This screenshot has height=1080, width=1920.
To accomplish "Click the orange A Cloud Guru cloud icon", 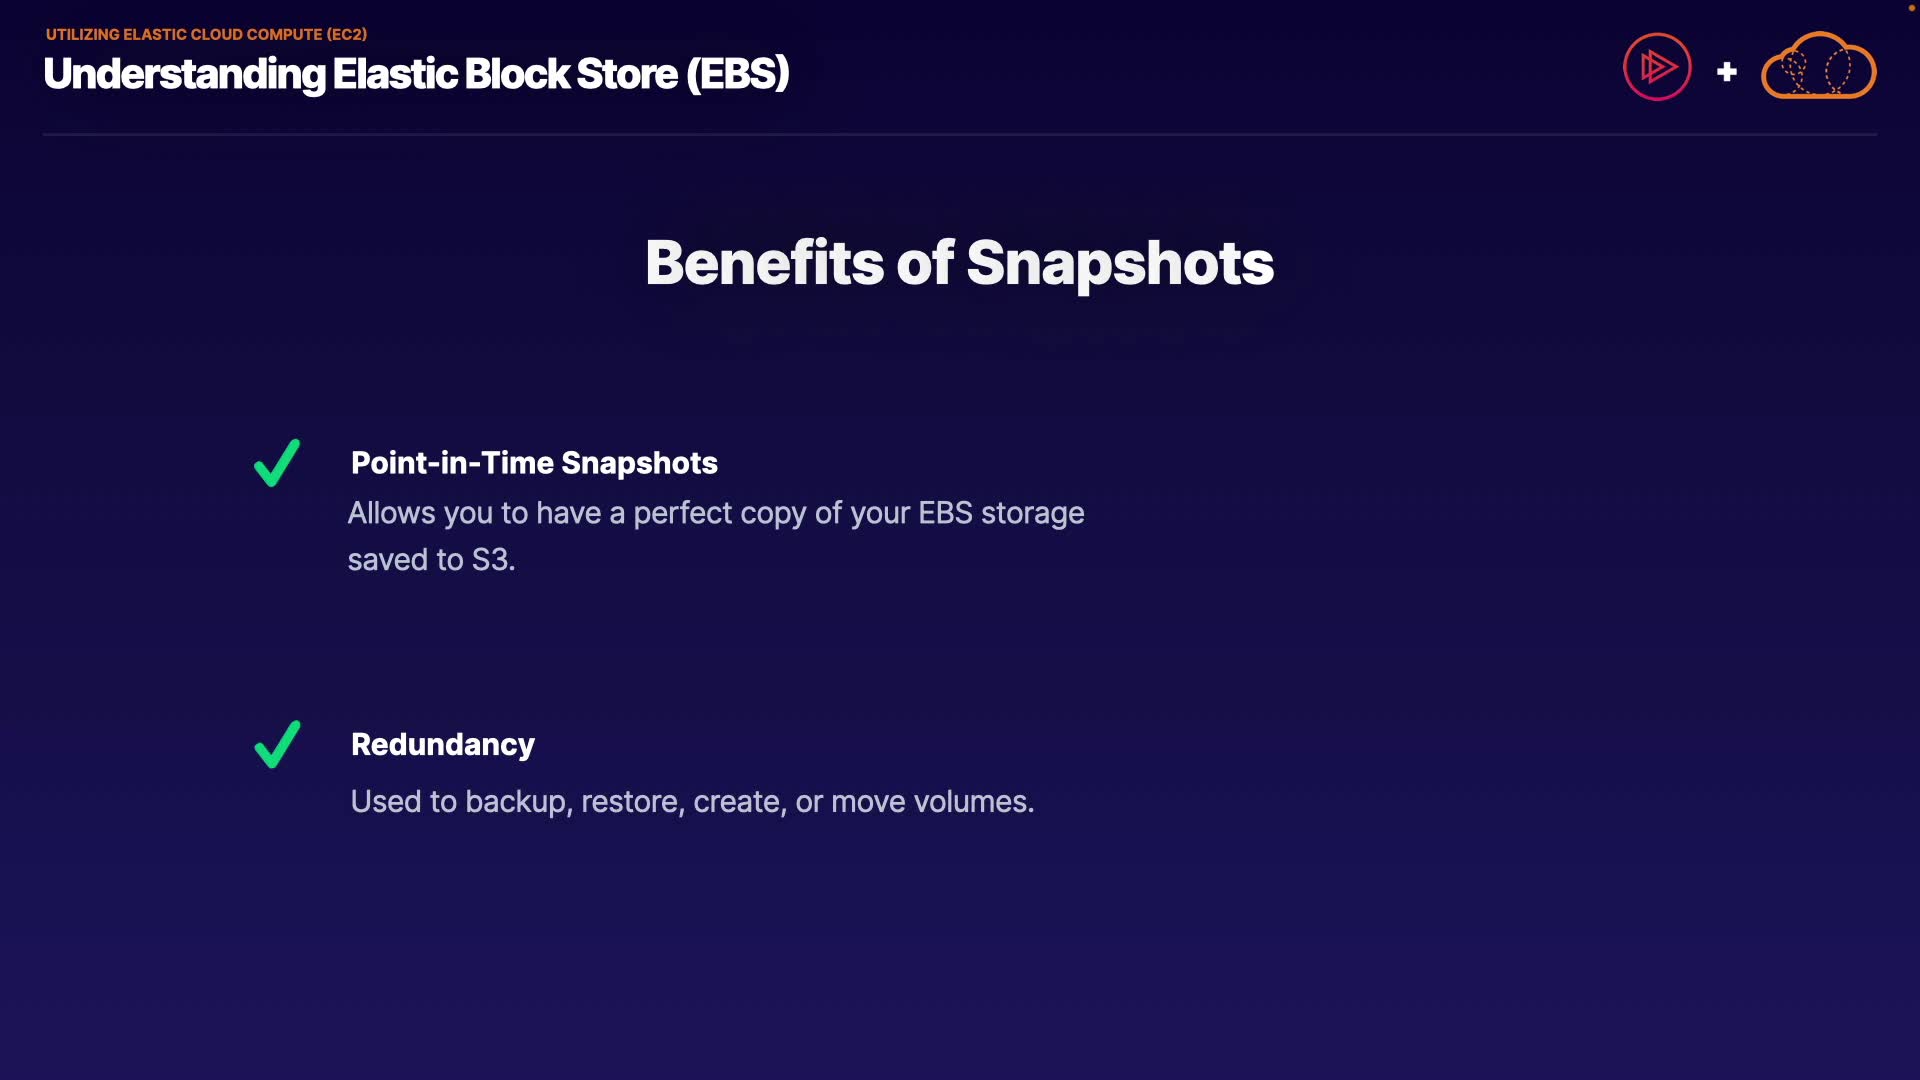I will click(1818, 67).
